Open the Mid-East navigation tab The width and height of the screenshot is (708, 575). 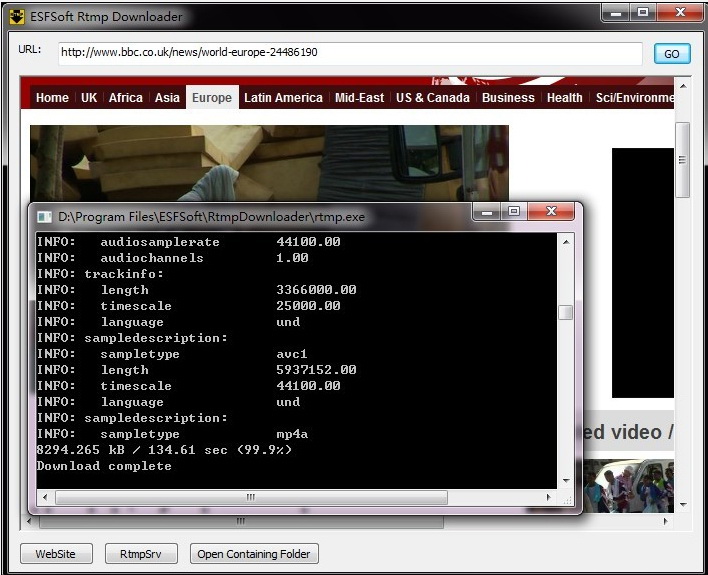point(359,98)
